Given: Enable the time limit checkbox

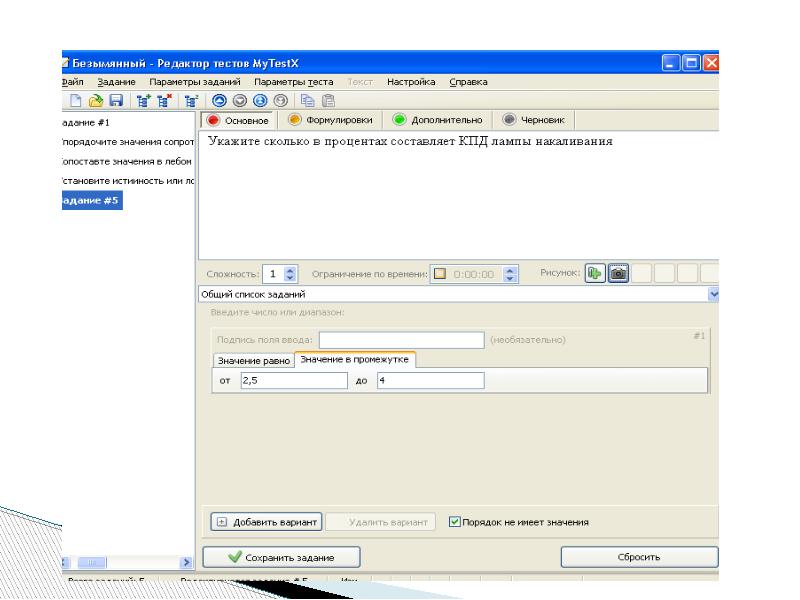Looking at the screenshot, I should 439,274.
